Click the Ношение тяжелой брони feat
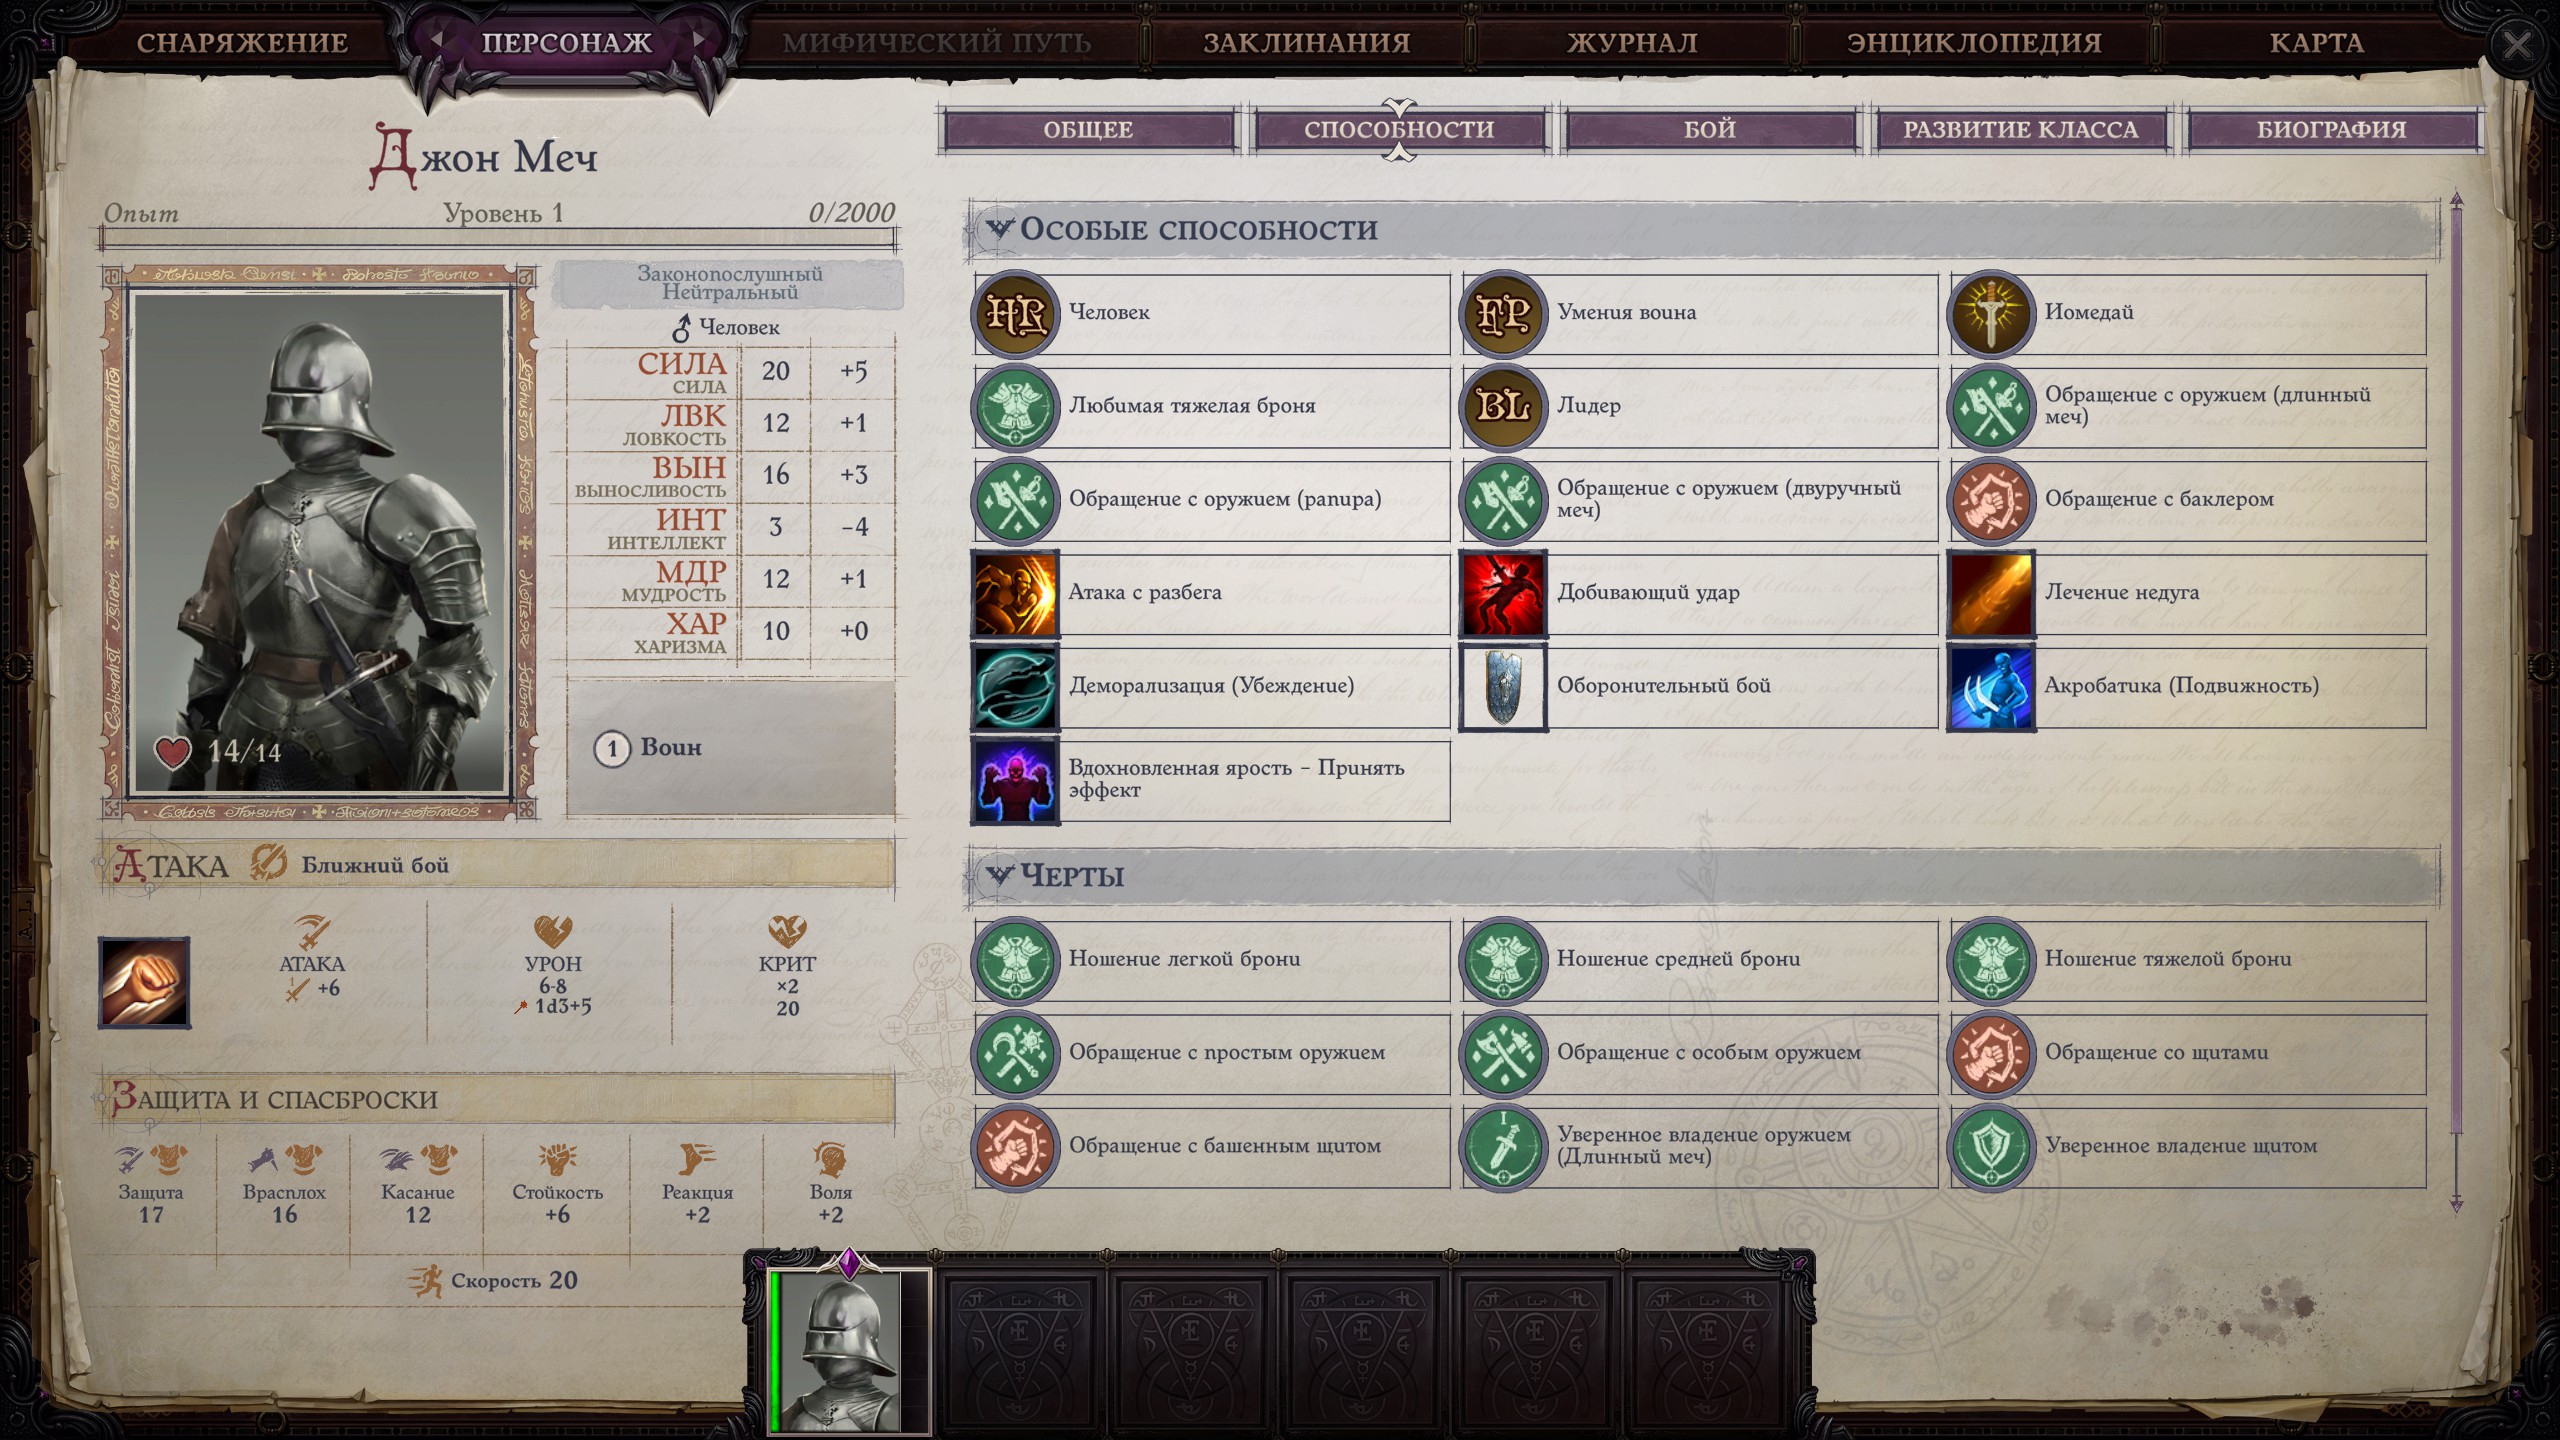The image size is (2560, 1440). [x=2188, y=960]
